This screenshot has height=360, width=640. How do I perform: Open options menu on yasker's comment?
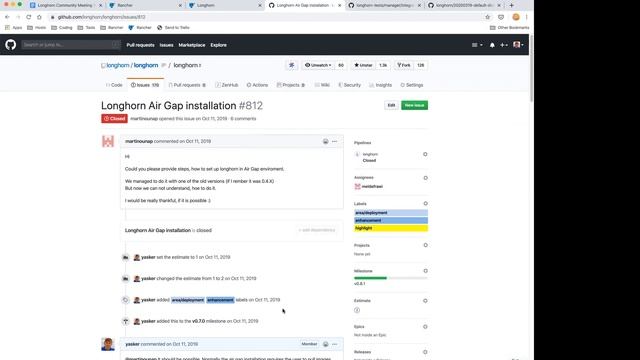(335, 344)
